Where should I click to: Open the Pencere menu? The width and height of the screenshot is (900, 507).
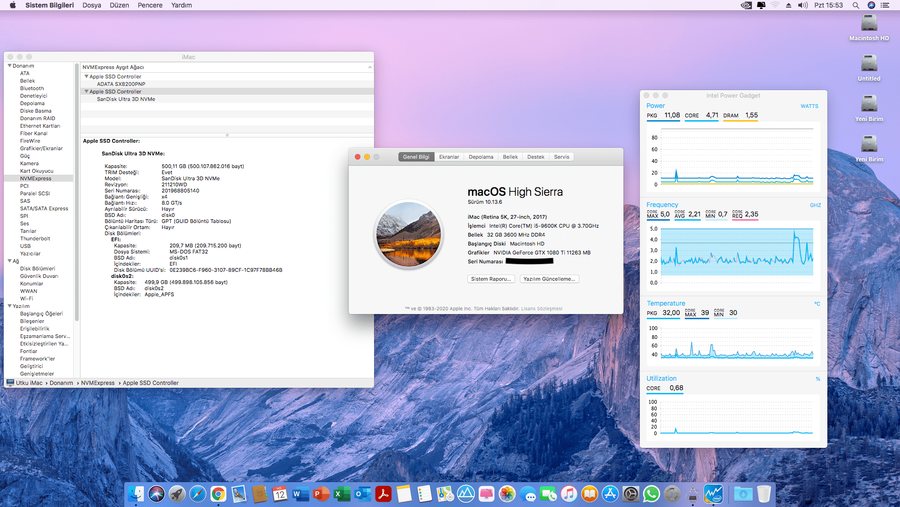click(x=150, y=5)
